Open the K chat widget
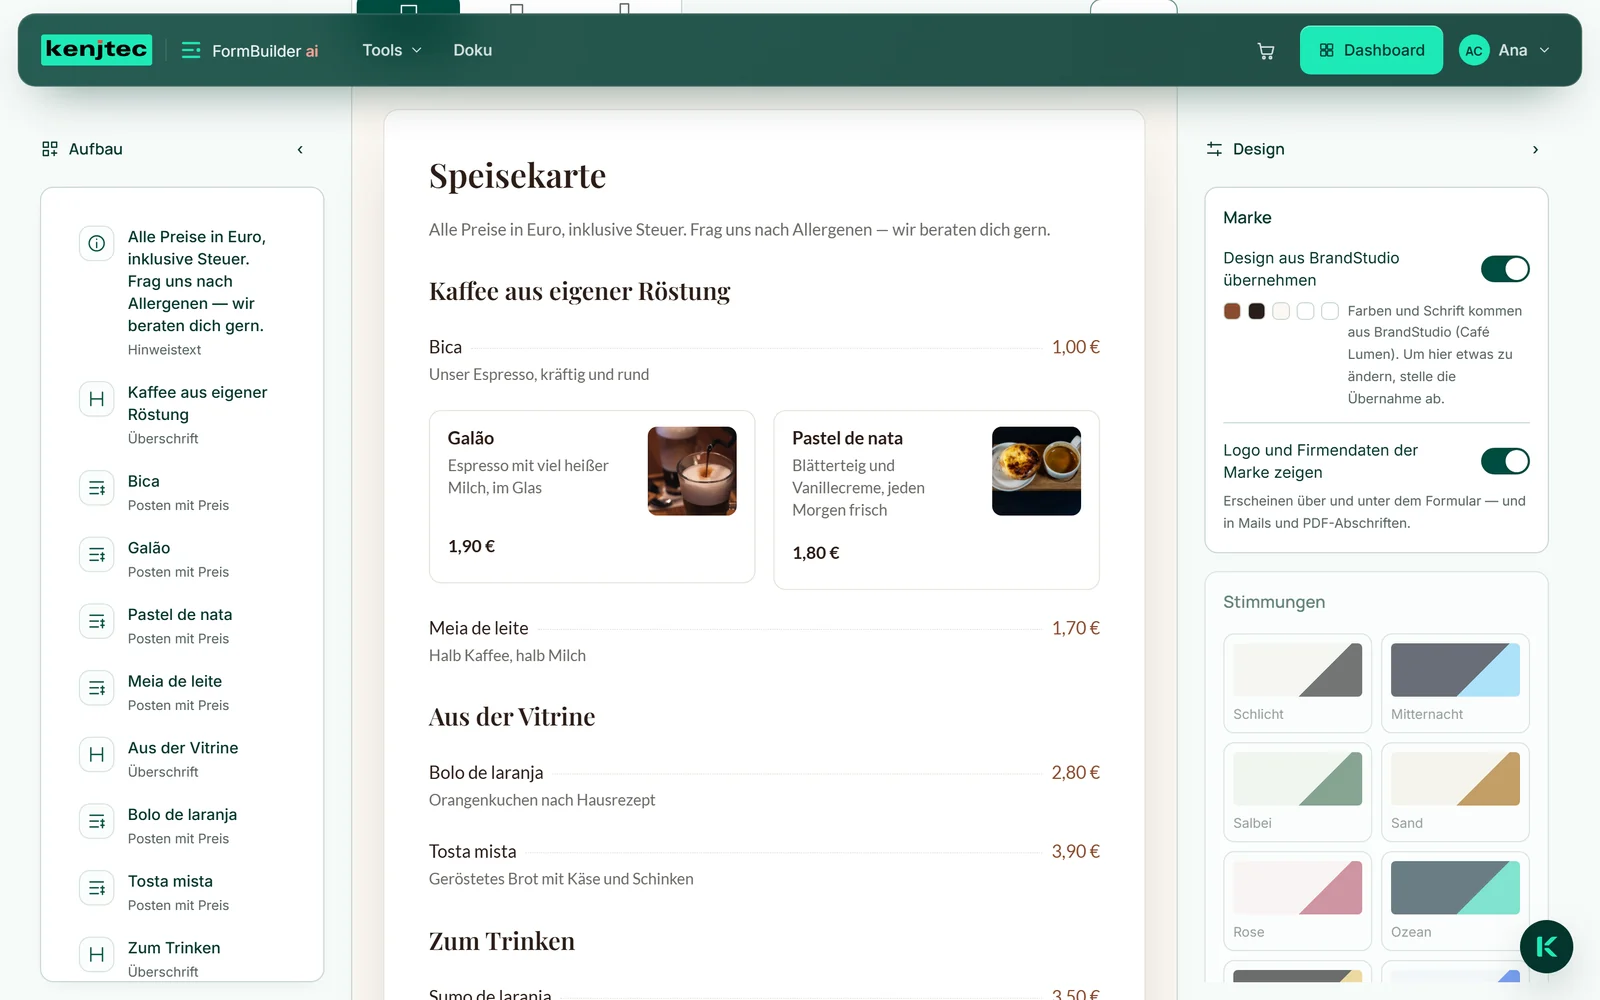This screenshot has height=1000, width=1600. coord(1546,946)
